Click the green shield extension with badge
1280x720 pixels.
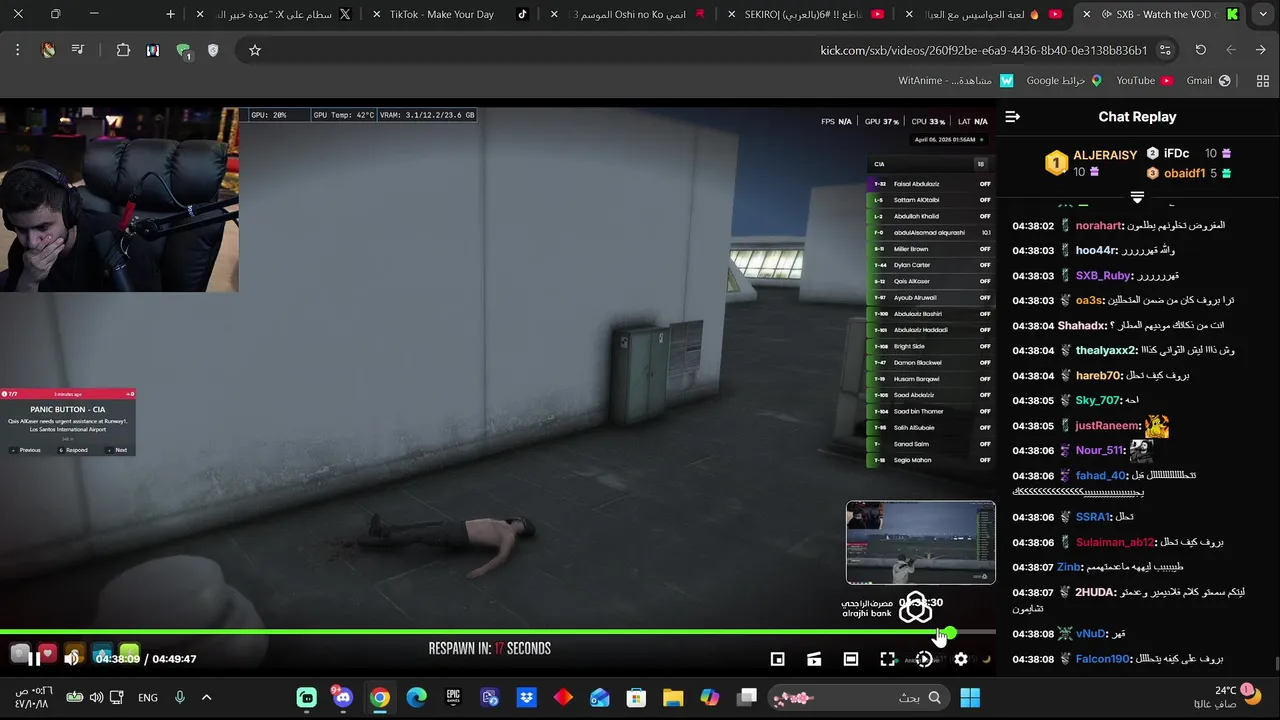[183, 50]
